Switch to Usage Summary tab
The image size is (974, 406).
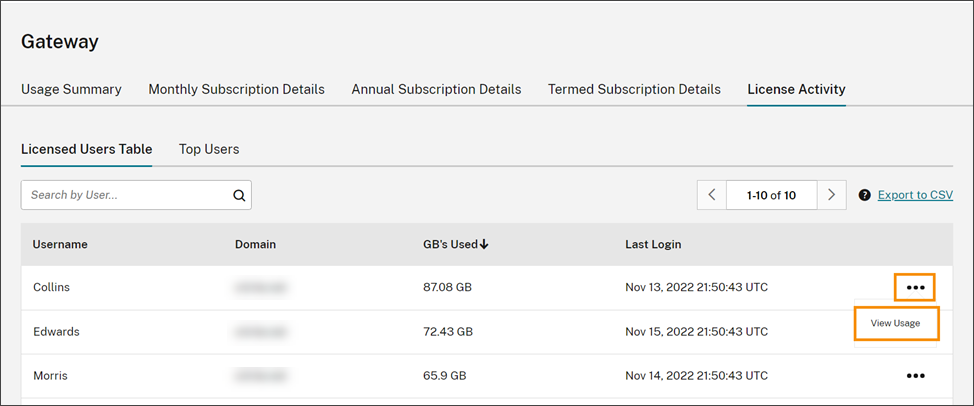coord(71,89)
